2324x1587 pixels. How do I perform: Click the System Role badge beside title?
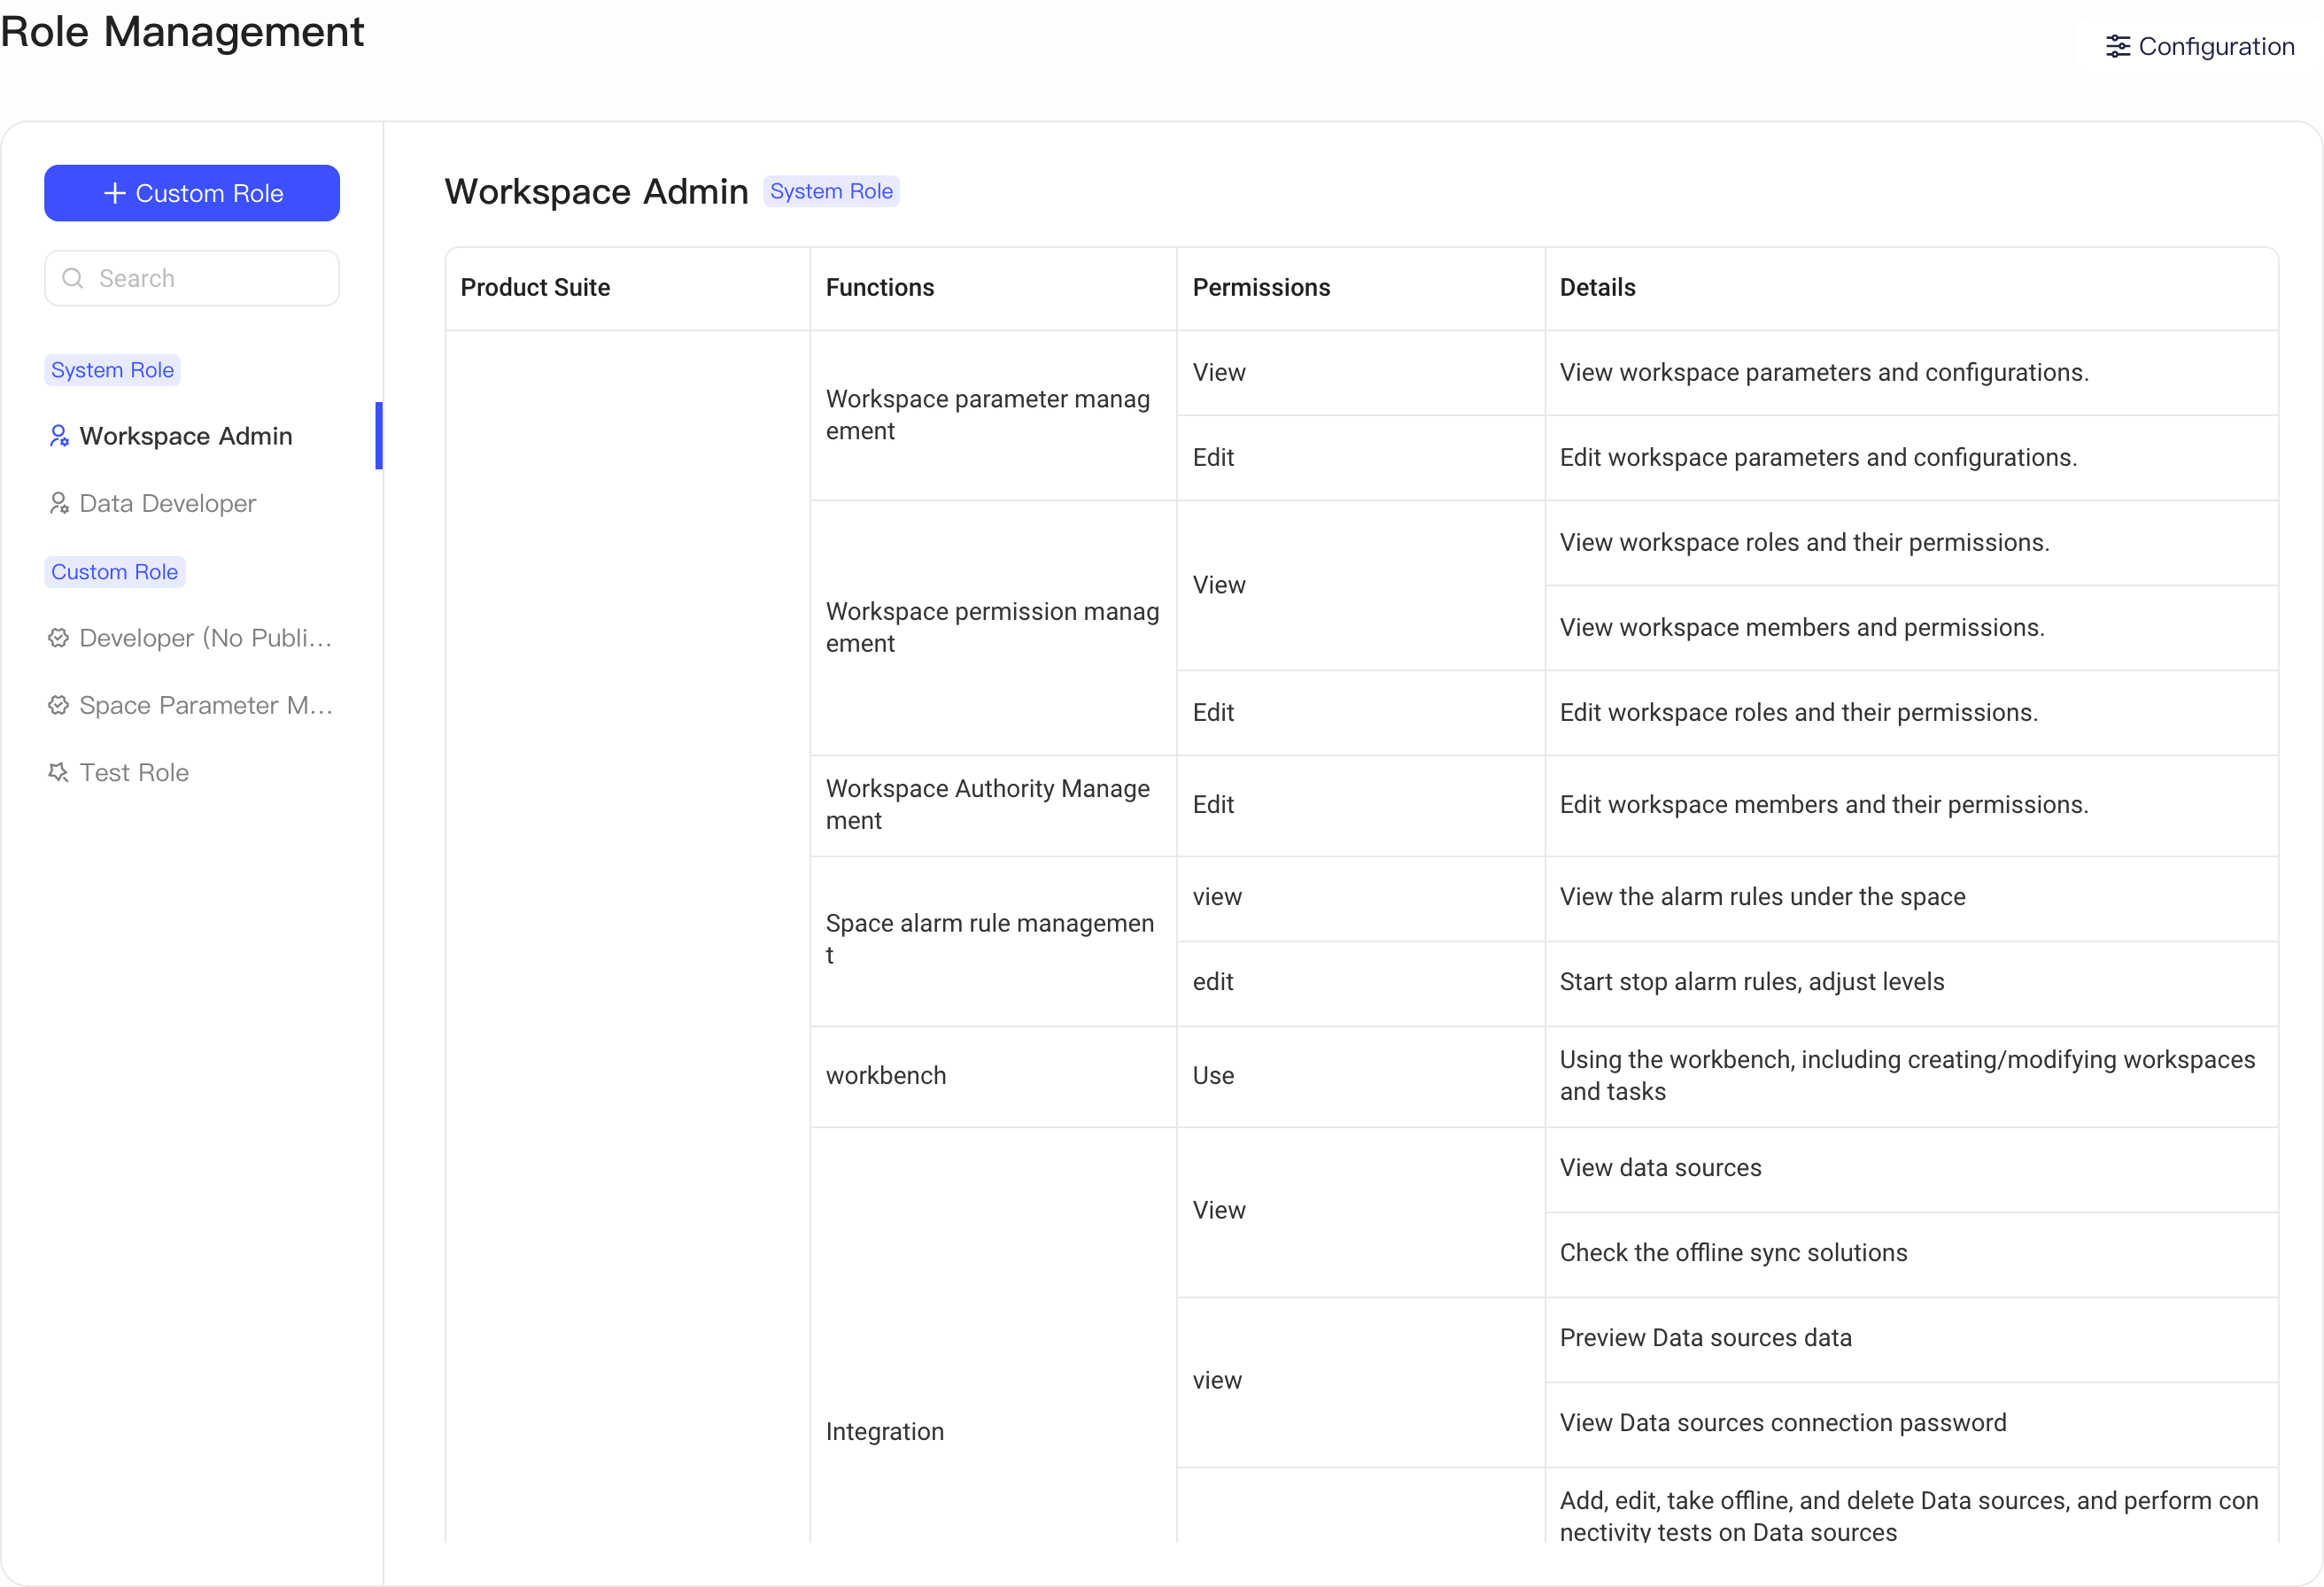click(x=831, y=191)
